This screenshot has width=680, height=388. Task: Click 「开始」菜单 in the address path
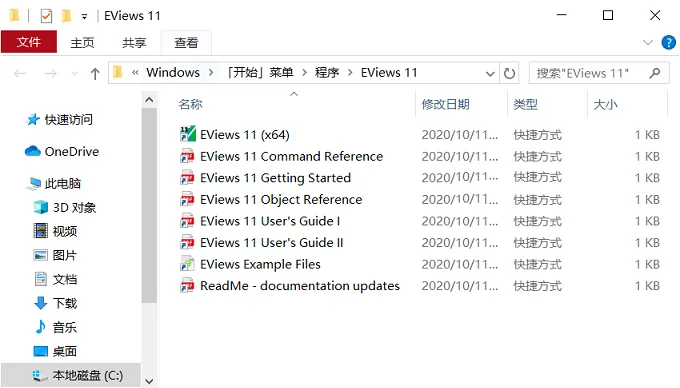coord(260,72)
